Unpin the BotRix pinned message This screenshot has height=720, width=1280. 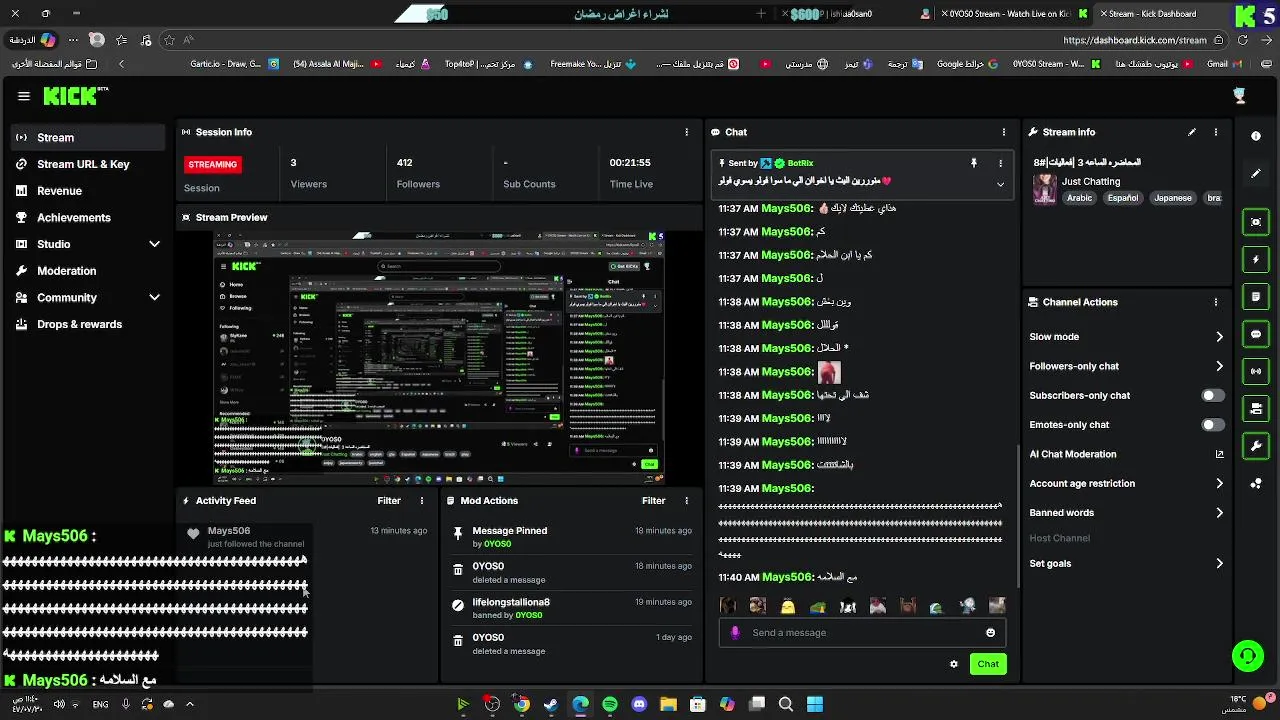tap(973, 163)
